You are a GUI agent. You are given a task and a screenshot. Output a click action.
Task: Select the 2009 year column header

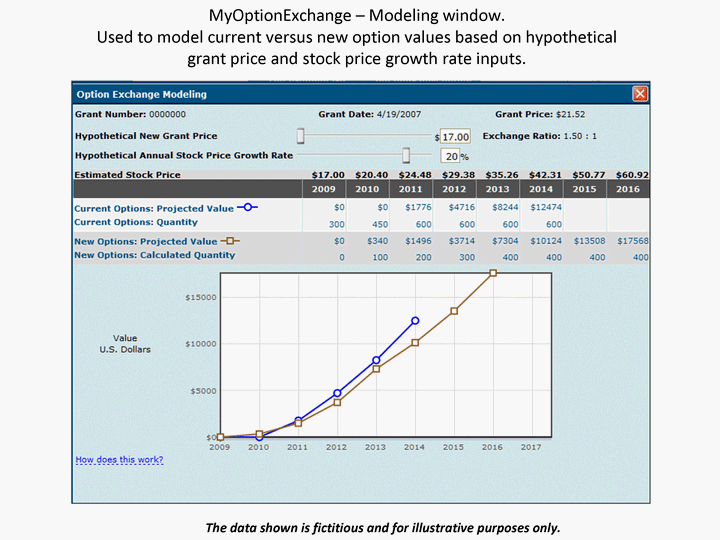pyautogui.click(x=324, y=189)
